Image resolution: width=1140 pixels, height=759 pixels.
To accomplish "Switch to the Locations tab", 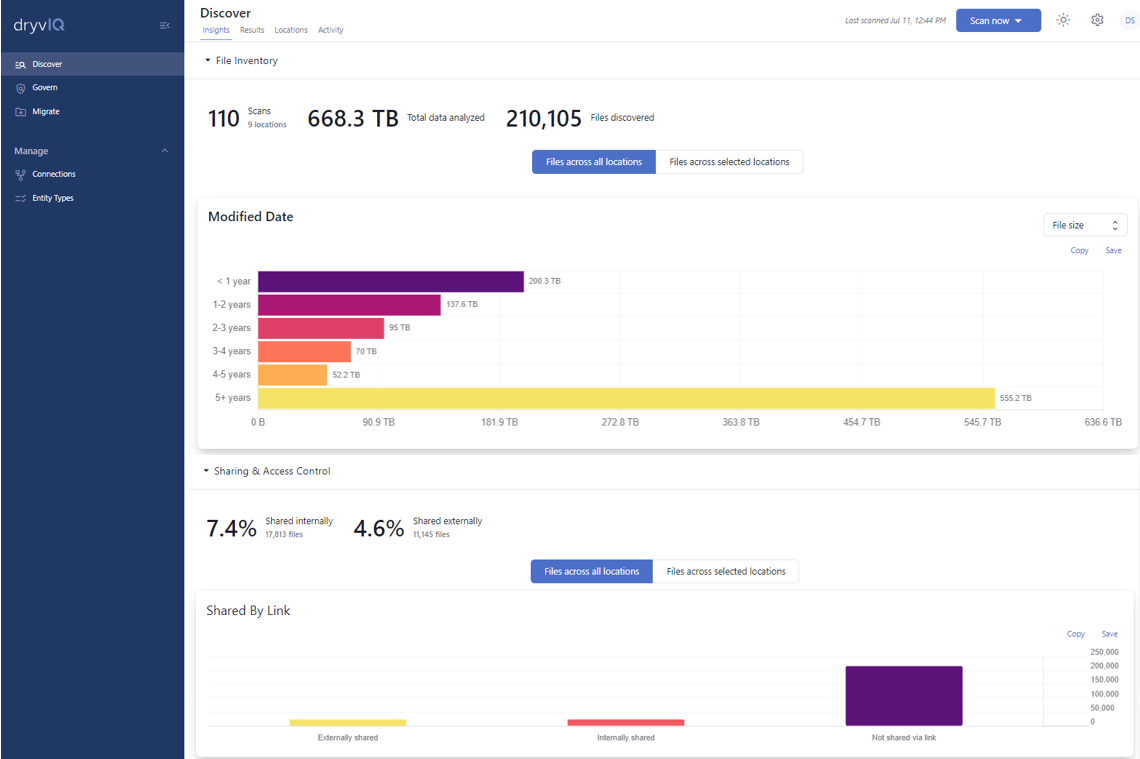I will coord(291,30).
